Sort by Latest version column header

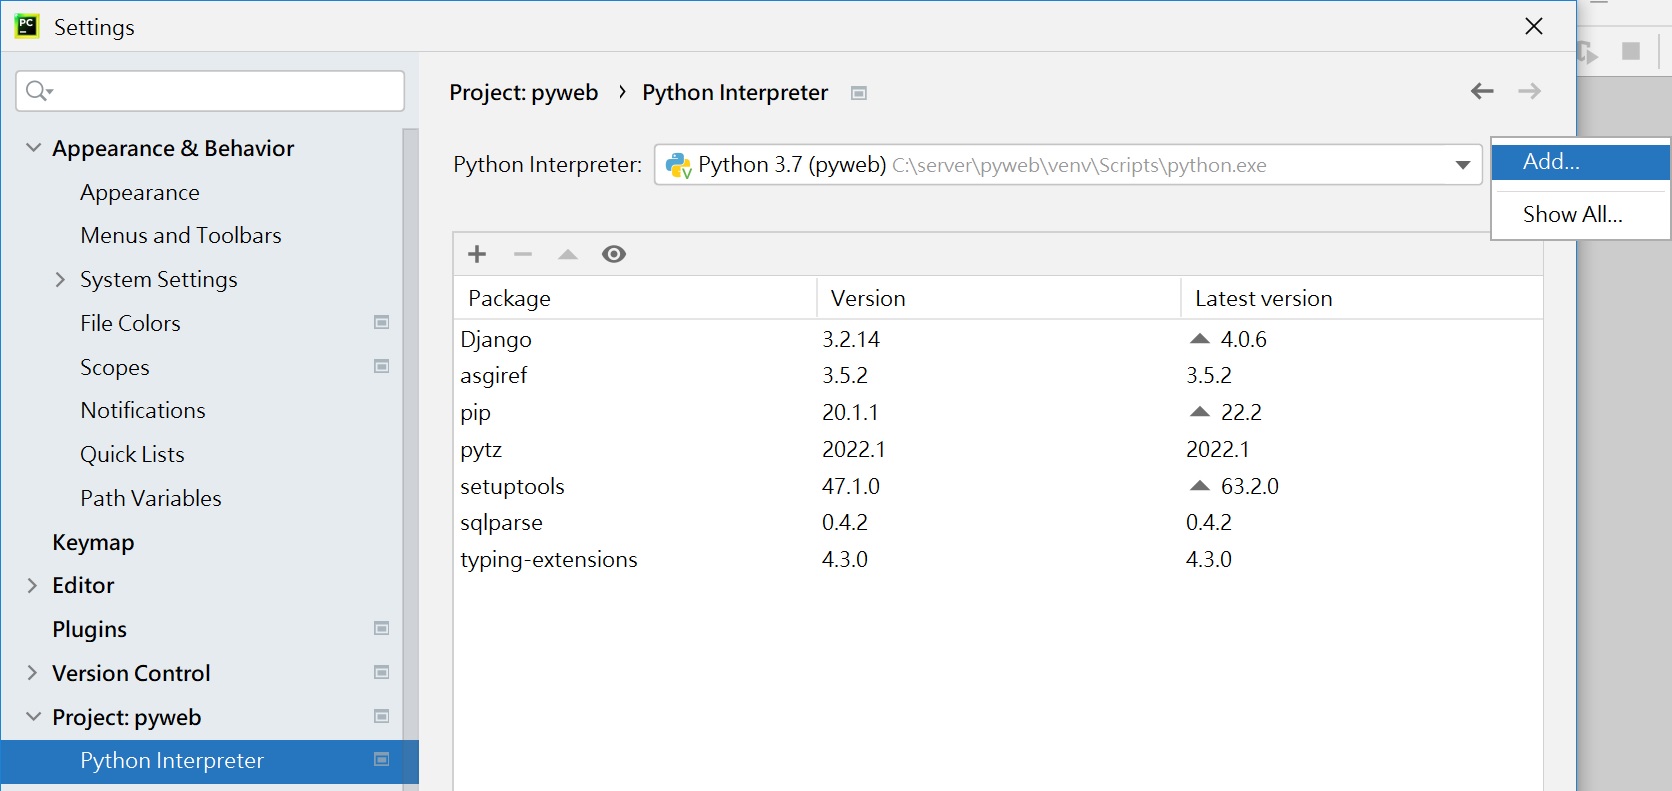1362,298
